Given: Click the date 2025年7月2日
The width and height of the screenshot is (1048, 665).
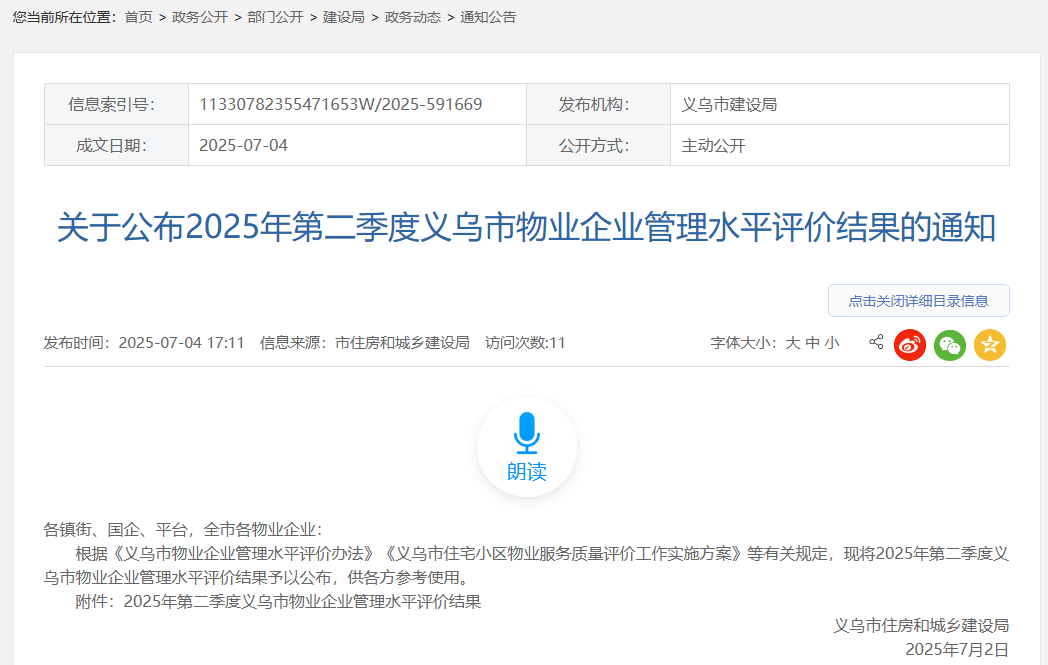Looking at the screenshot, I should pos(957,650).
